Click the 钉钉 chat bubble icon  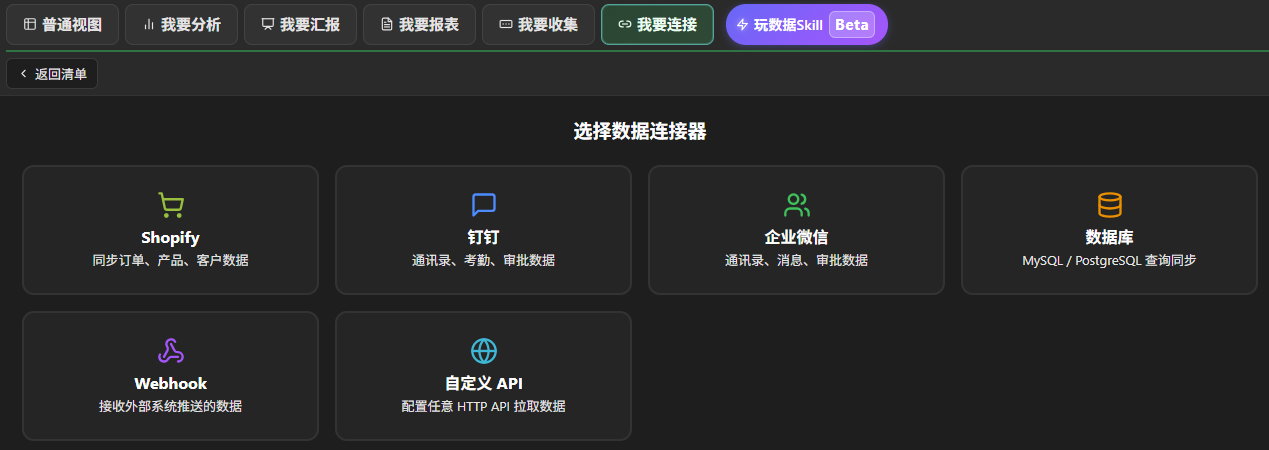tap(483, 205)
